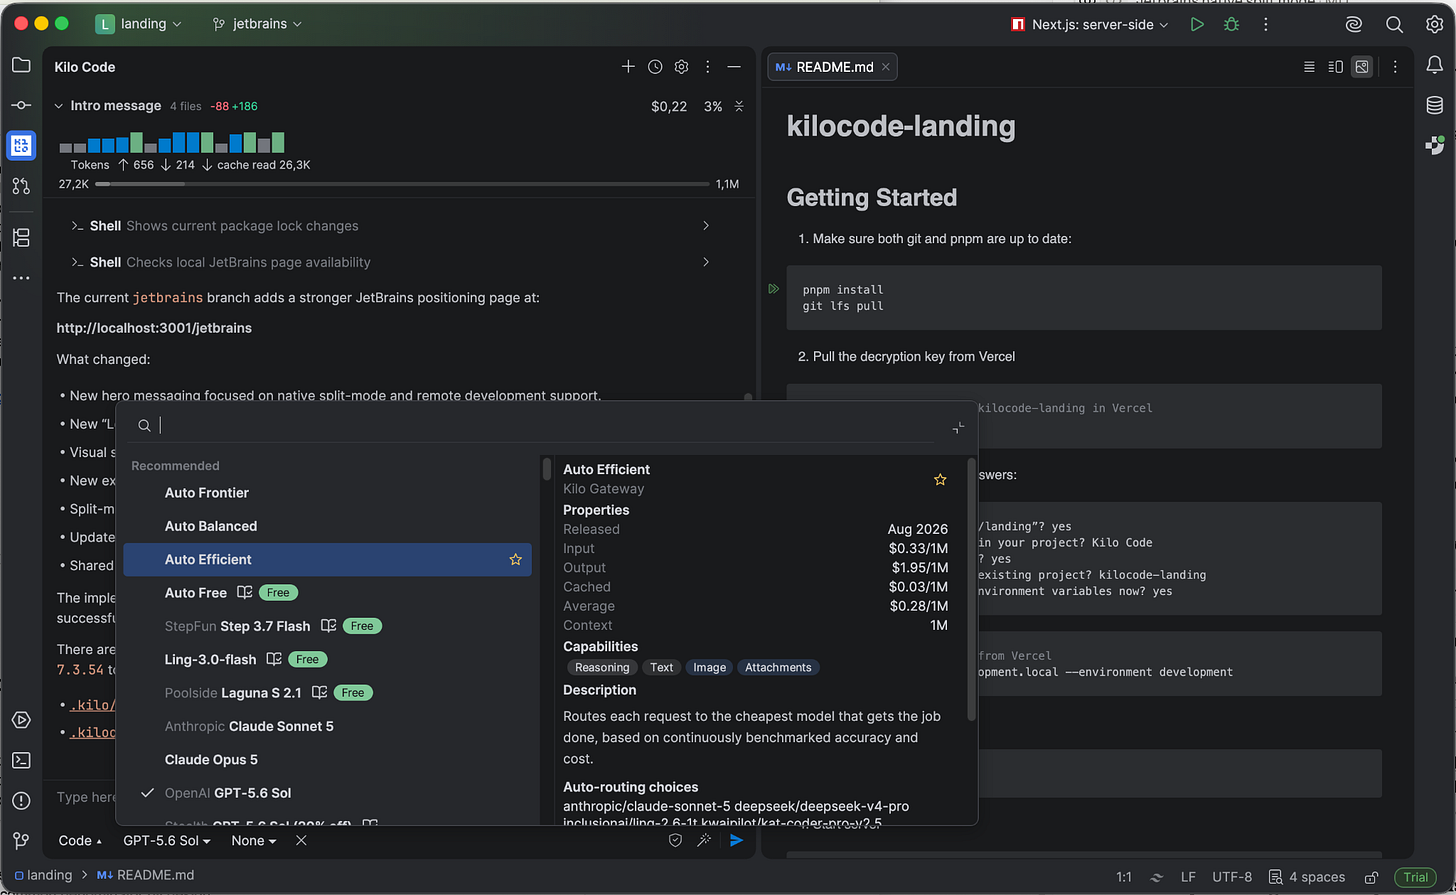Screen dimensions: 1456x895
Task: Switch to the README.md editor tab
Action: click(833, 67)
